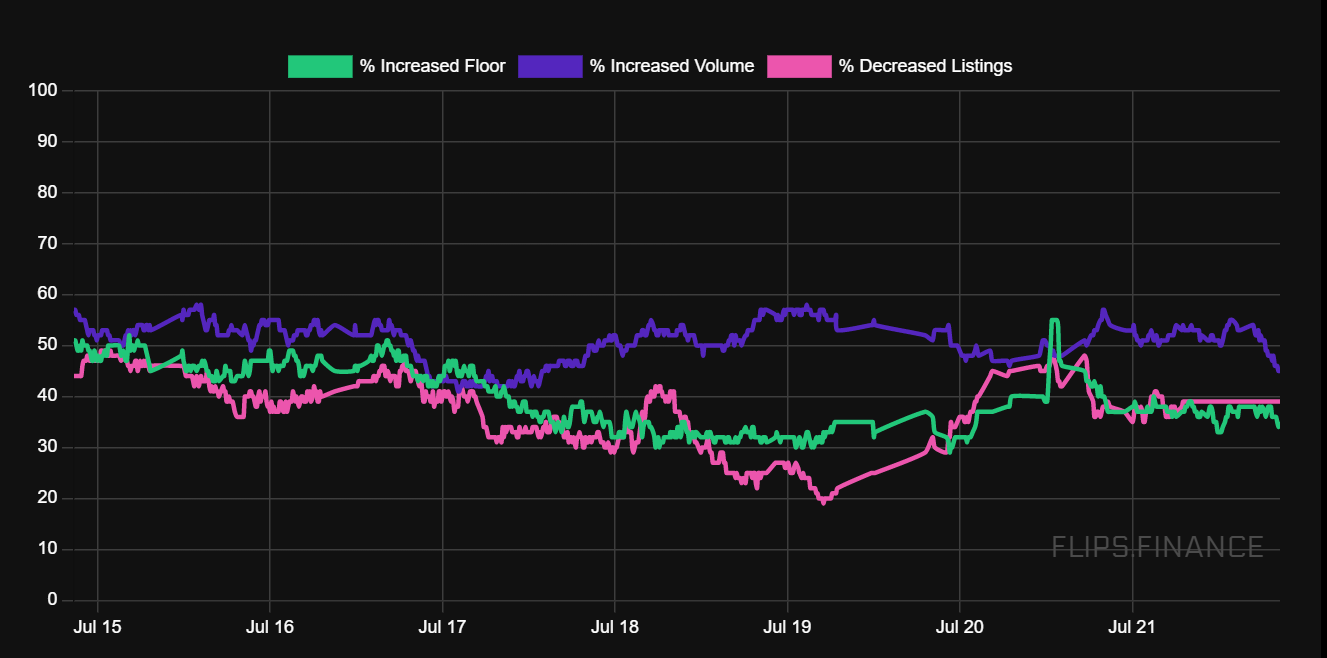
Task: Select the Jul 20 x-axis label
Action: click(x=960, y=628)
